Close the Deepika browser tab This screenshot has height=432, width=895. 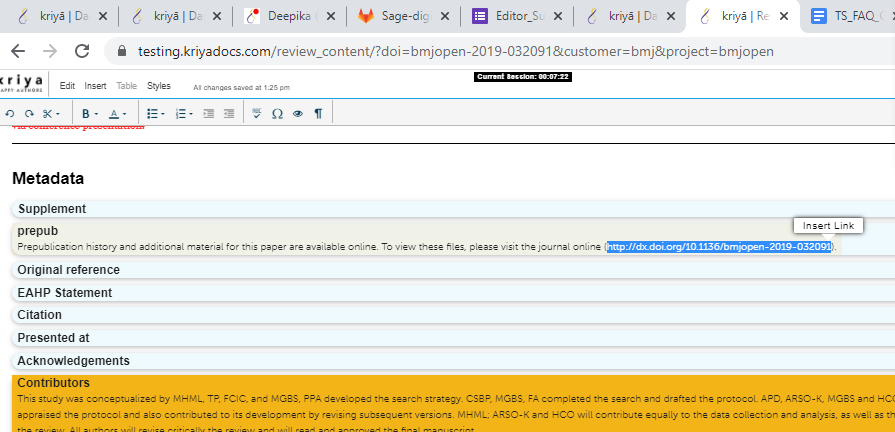331,17
